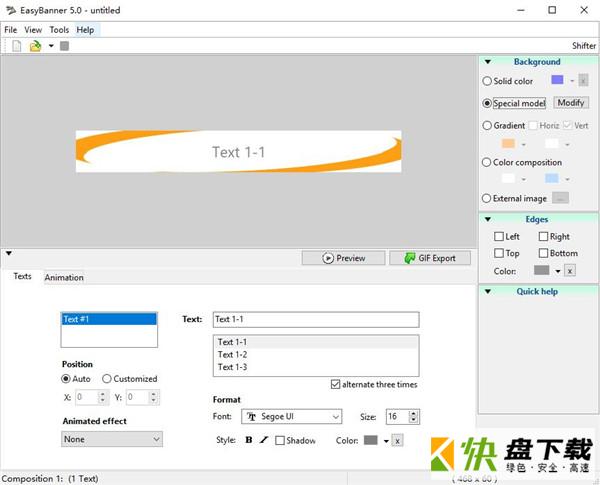This screenshot has height=485, width=600.
Task: Click the Text input field
Action: [x=316, y=319]
